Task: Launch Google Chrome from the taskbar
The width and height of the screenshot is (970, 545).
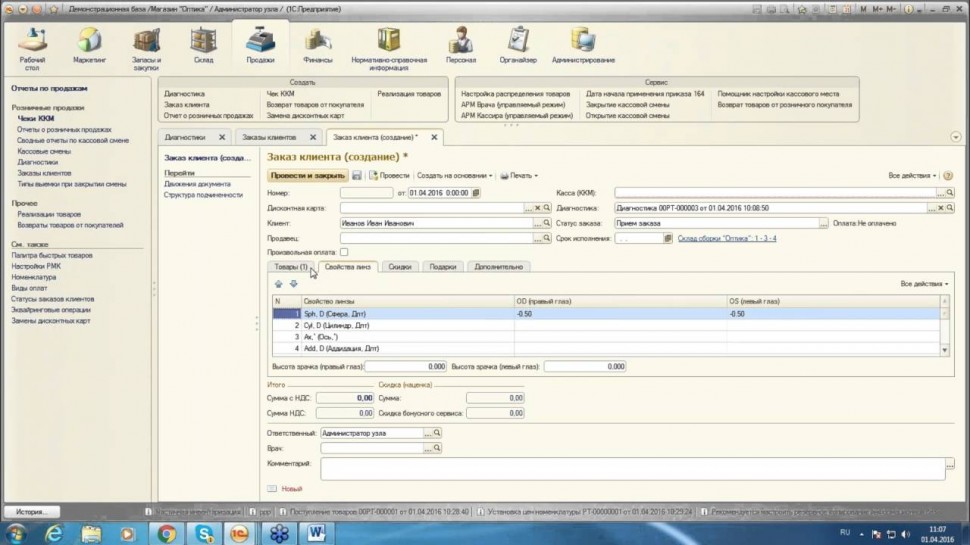Action: 166,533
